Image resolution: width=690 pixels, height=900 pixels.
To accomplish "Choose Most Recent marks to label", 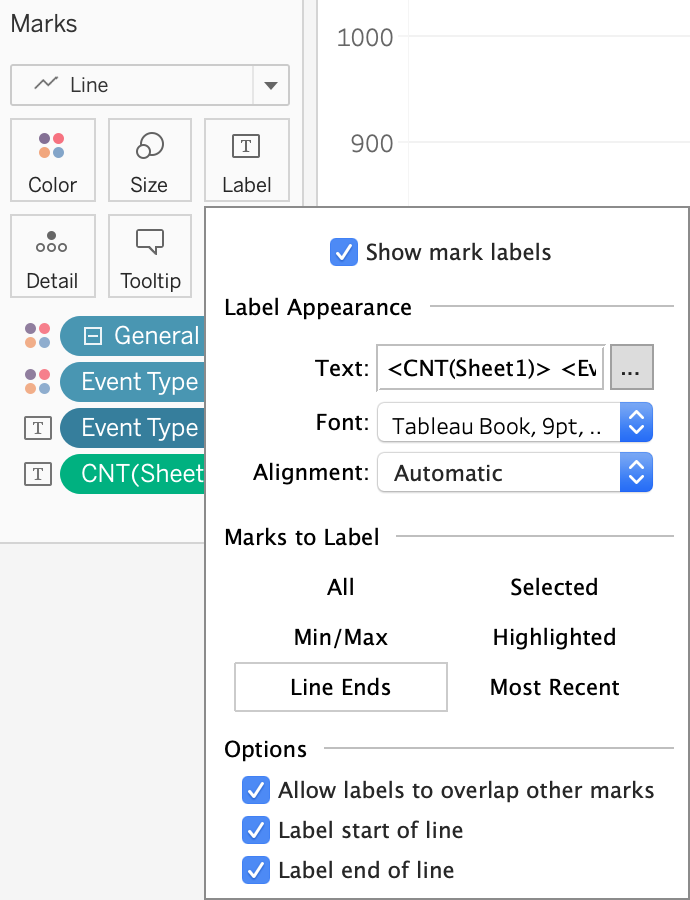I will 554,687.
